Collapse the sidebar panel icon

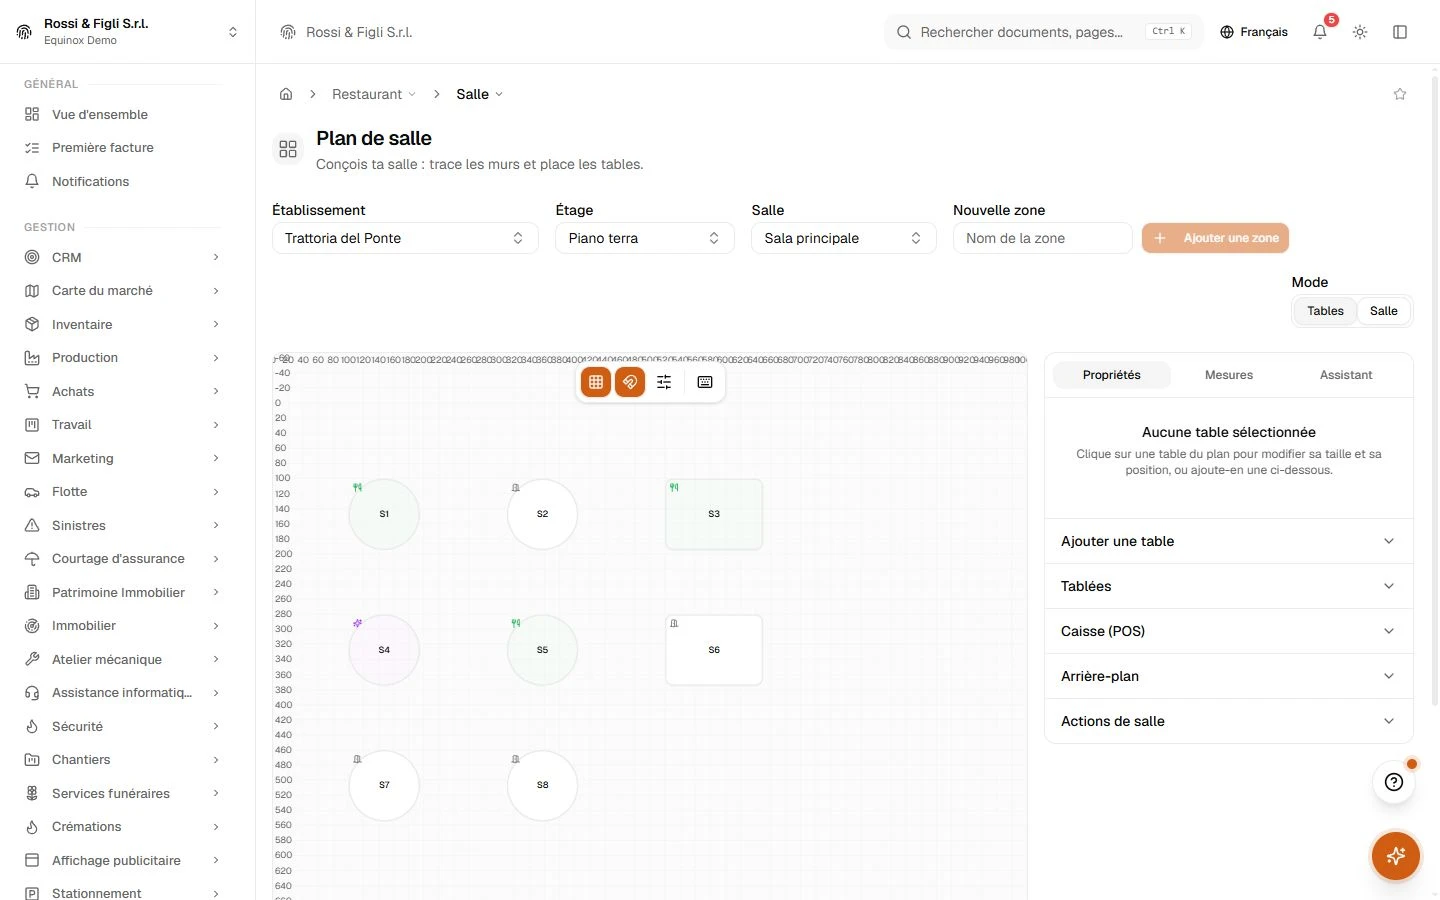tap(1400, 32)
